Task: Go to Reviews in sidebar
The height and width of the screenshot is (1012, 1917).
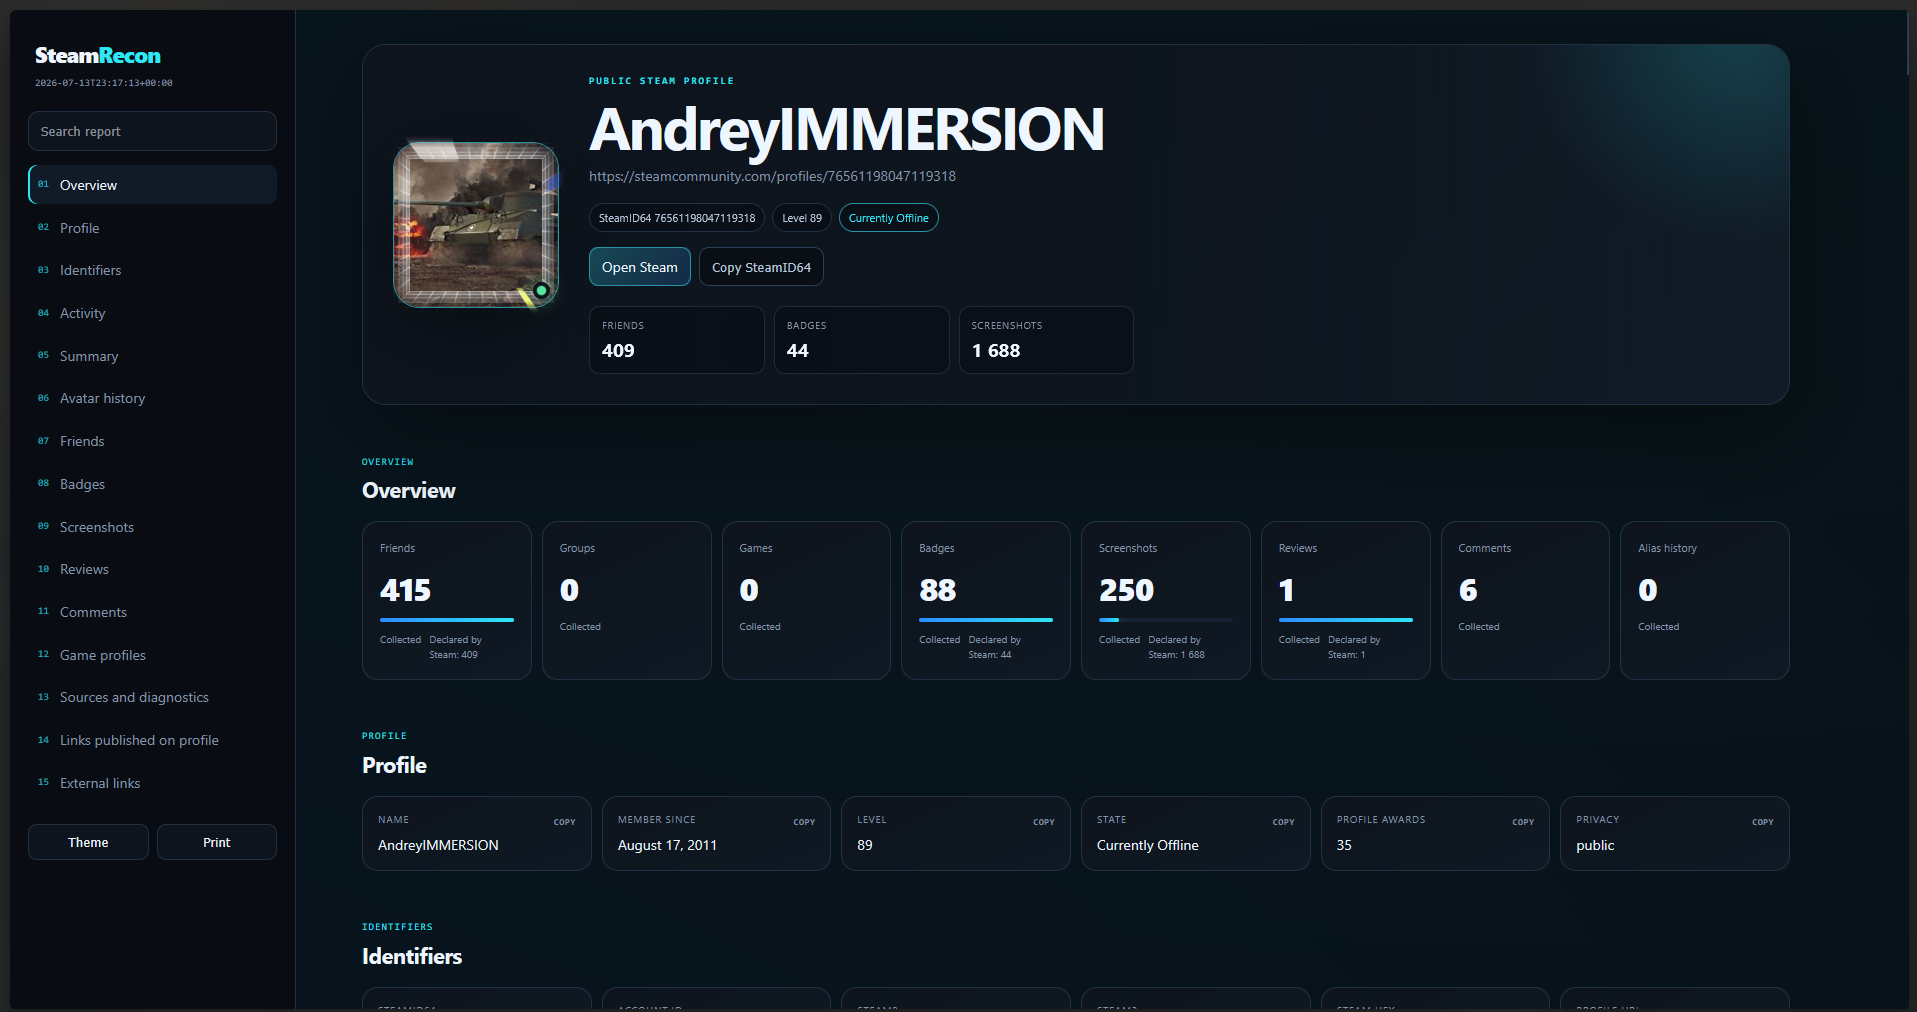Action: pos(152,569)
